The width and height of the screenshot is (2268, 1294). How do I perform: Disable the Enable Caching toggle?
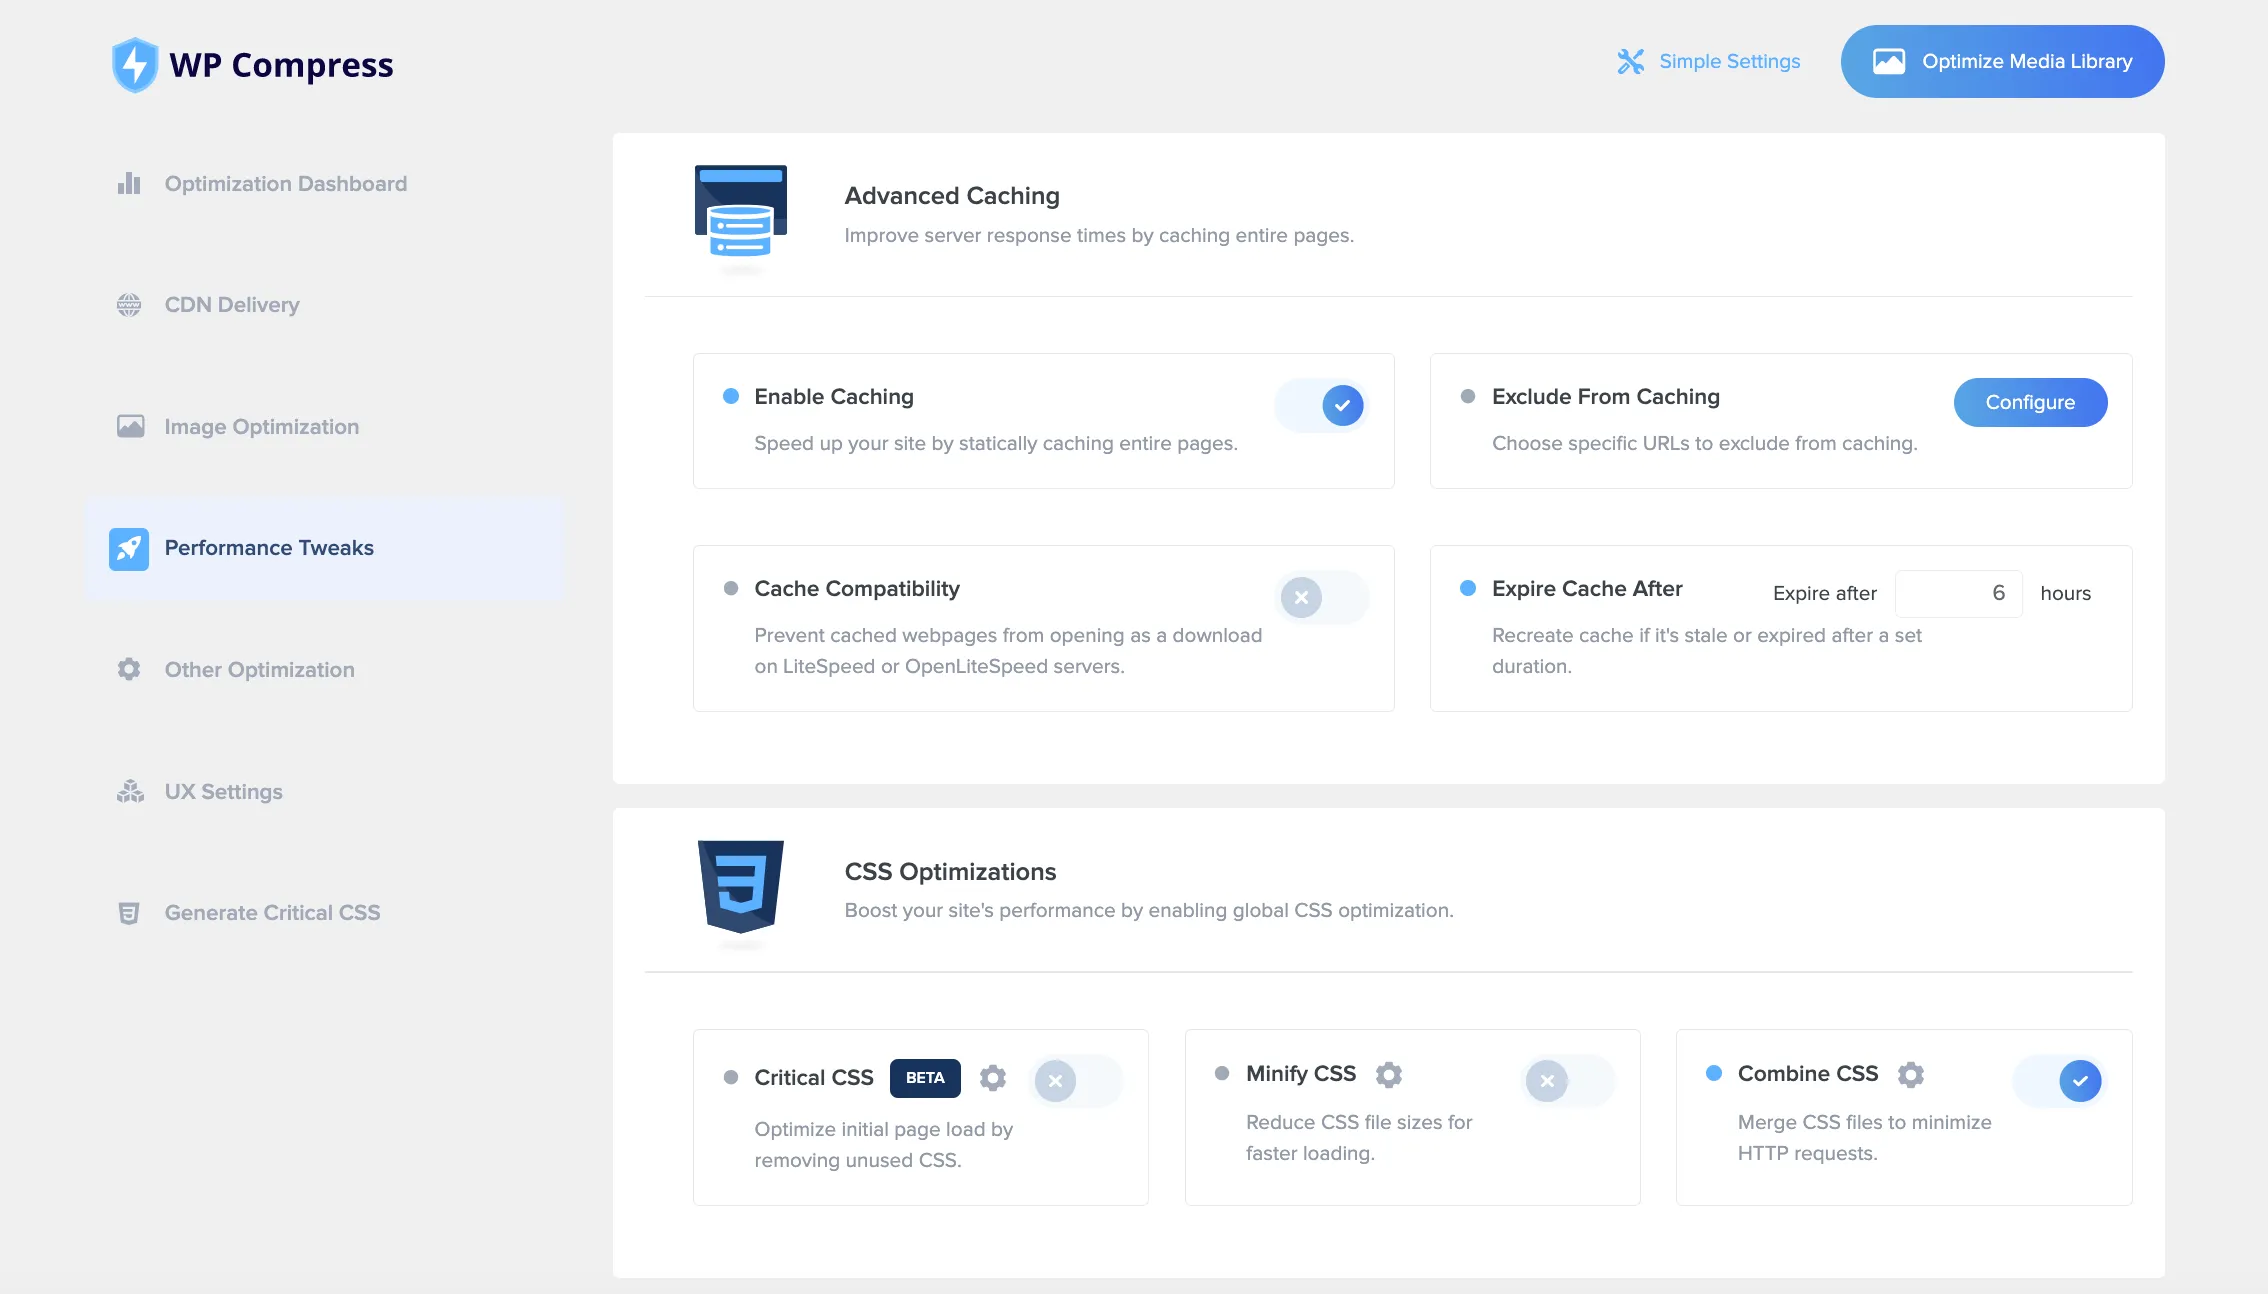pos(1322,406)
